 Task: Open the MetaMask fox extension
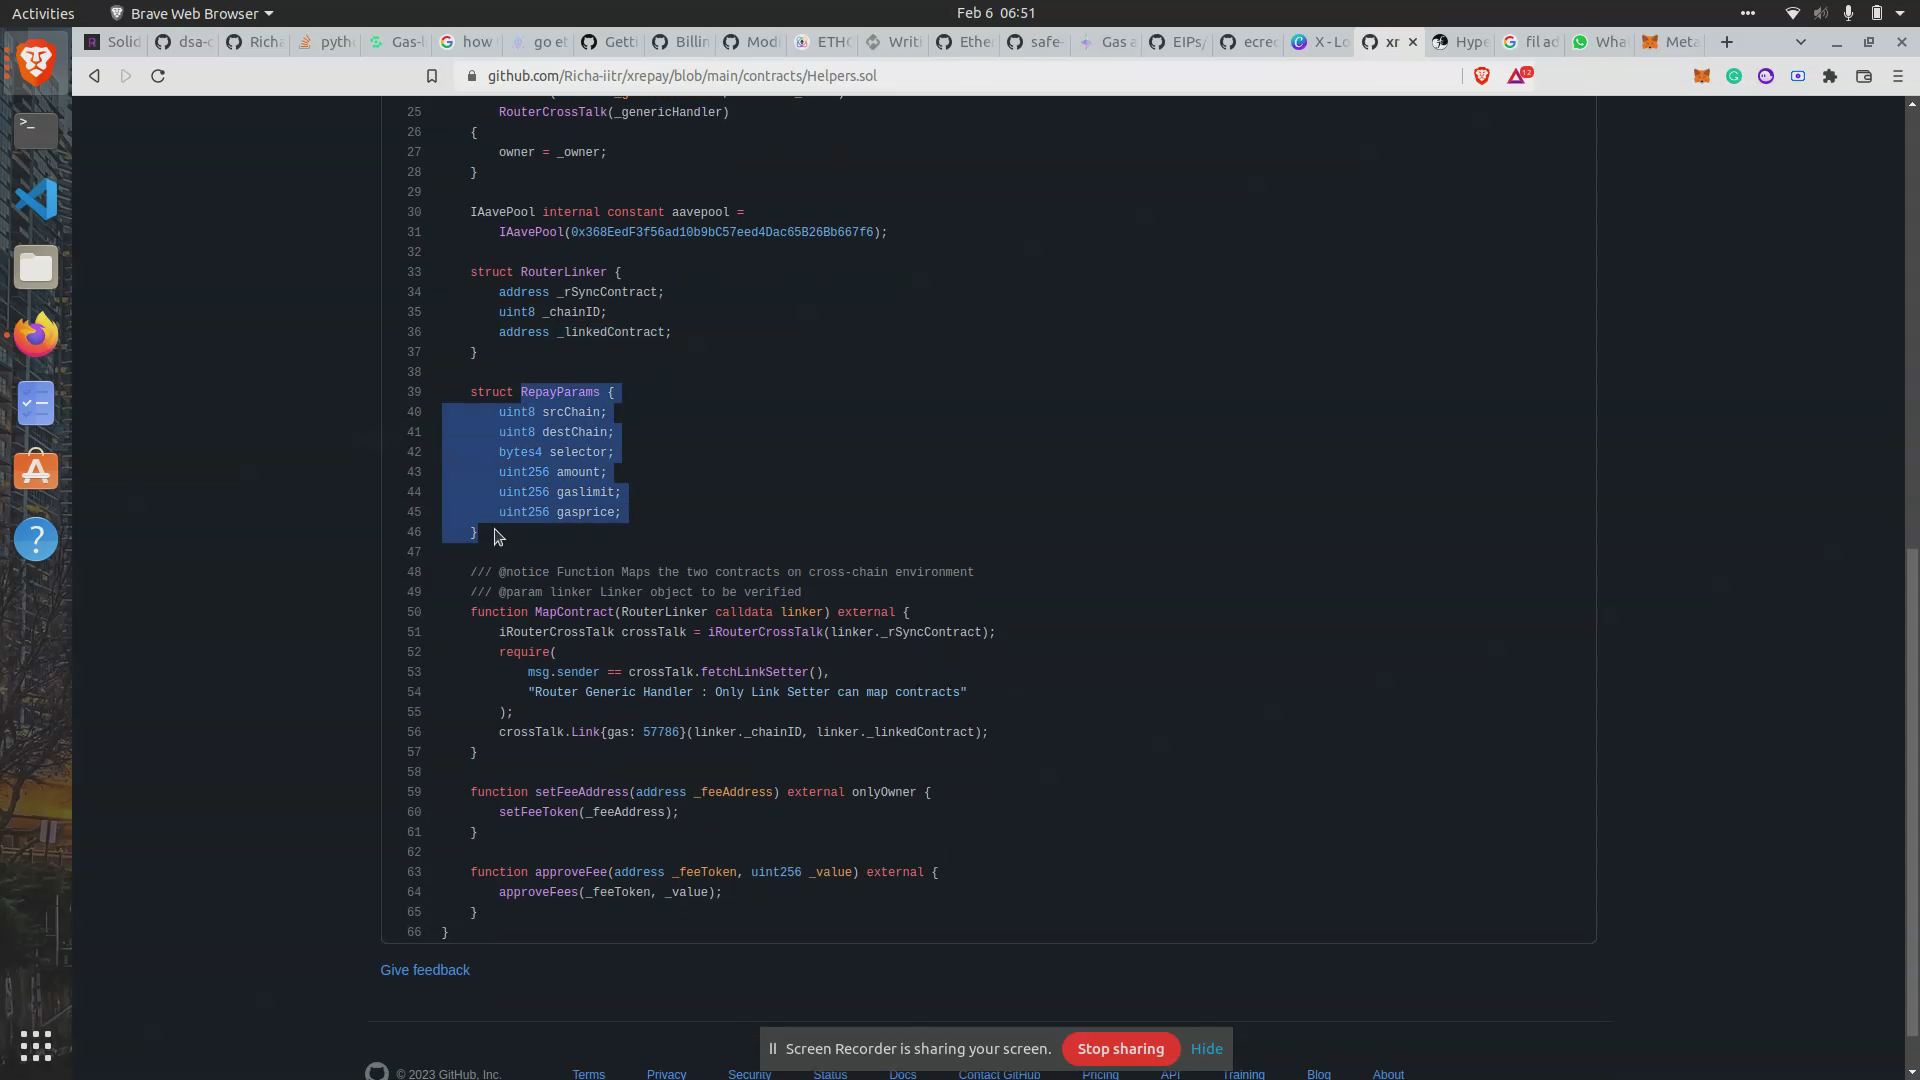pos(1702,76)
